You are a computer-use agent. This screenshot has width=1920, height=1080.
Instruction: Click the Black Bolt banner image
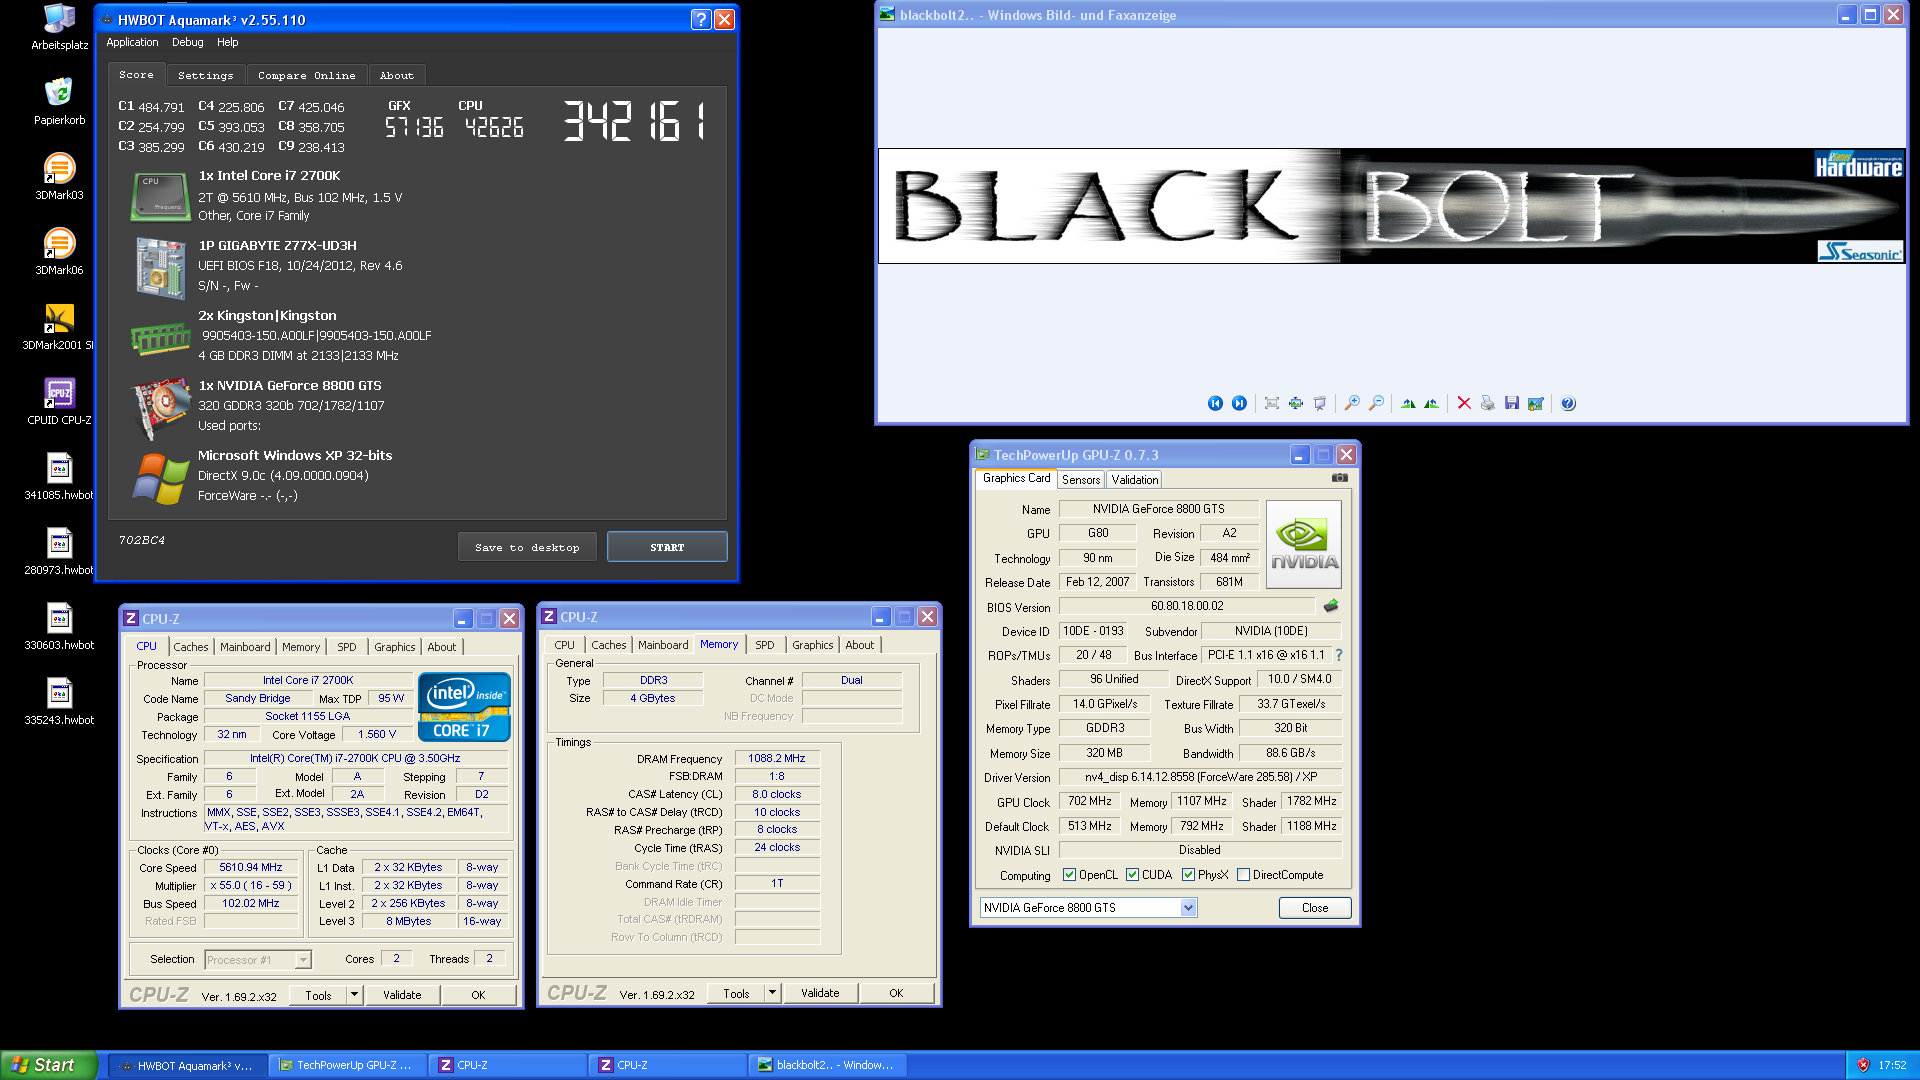(1391, 206)
